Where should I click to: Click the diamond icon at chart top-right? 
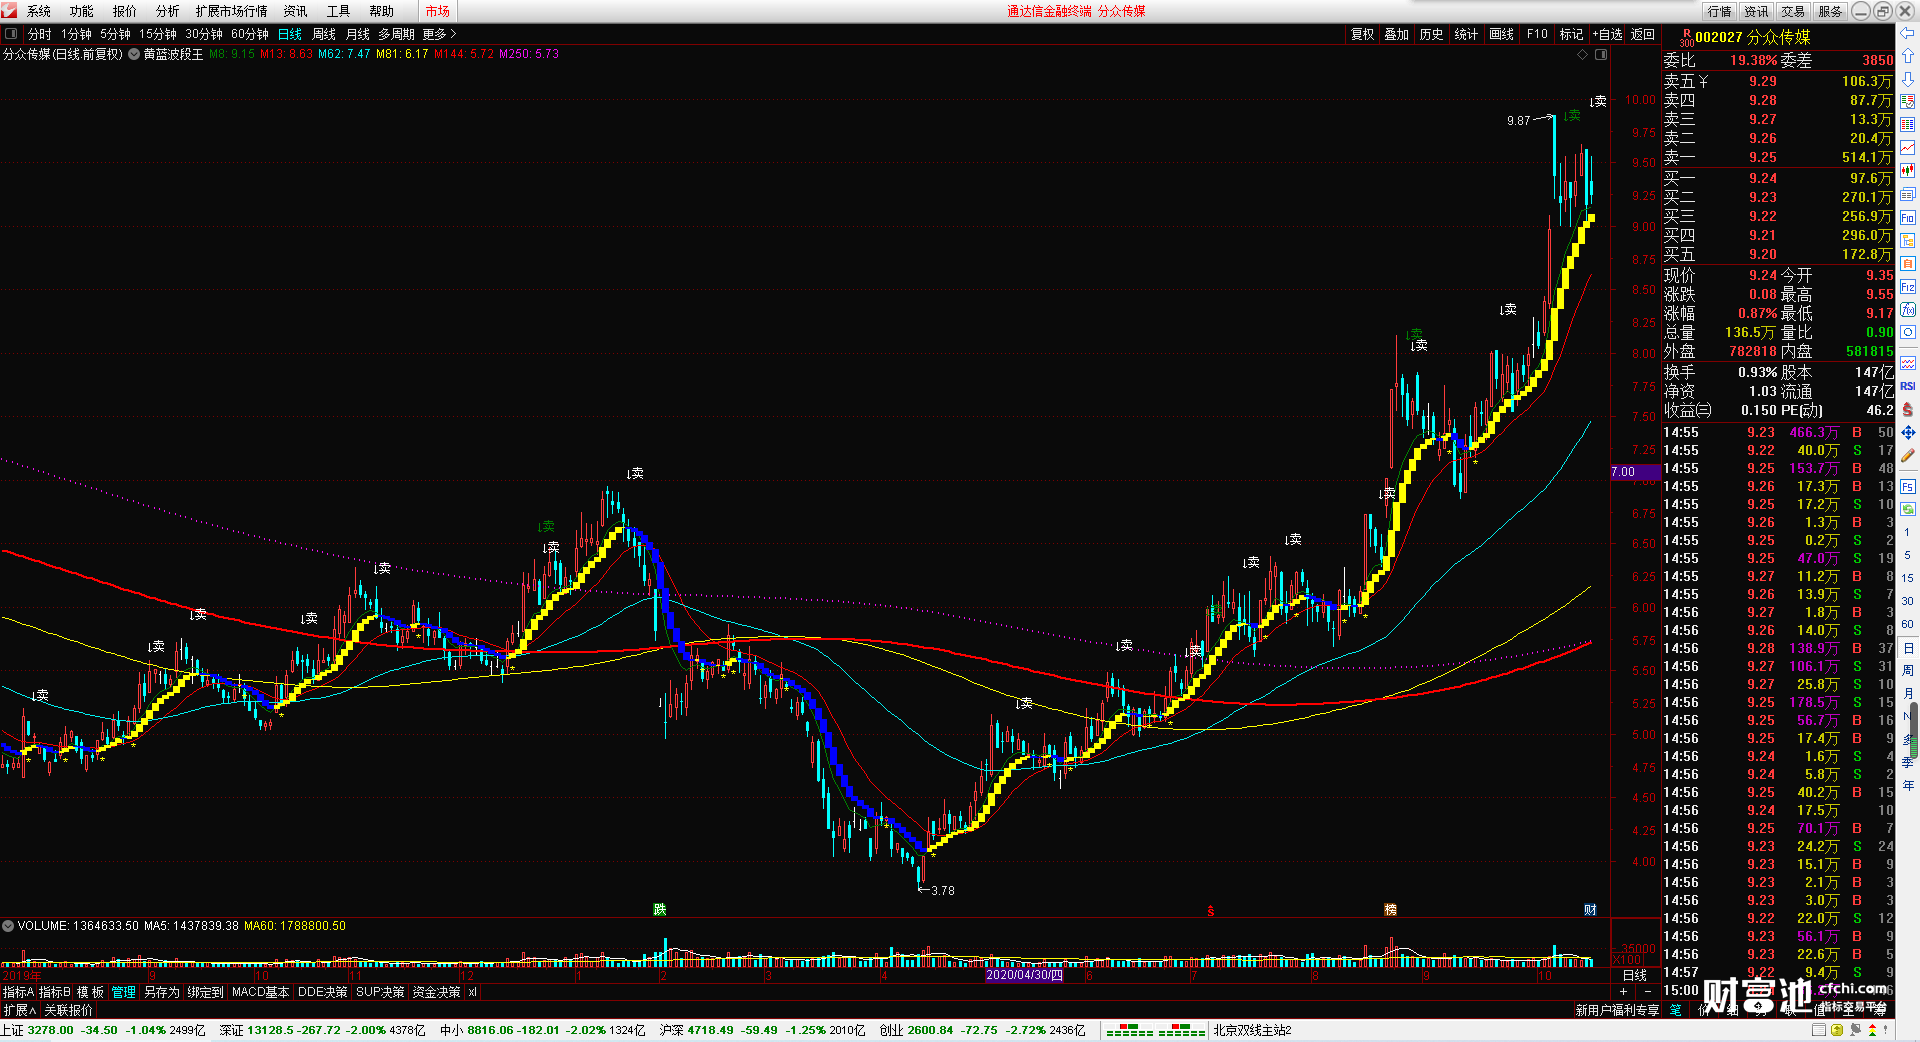[1582, 55]
